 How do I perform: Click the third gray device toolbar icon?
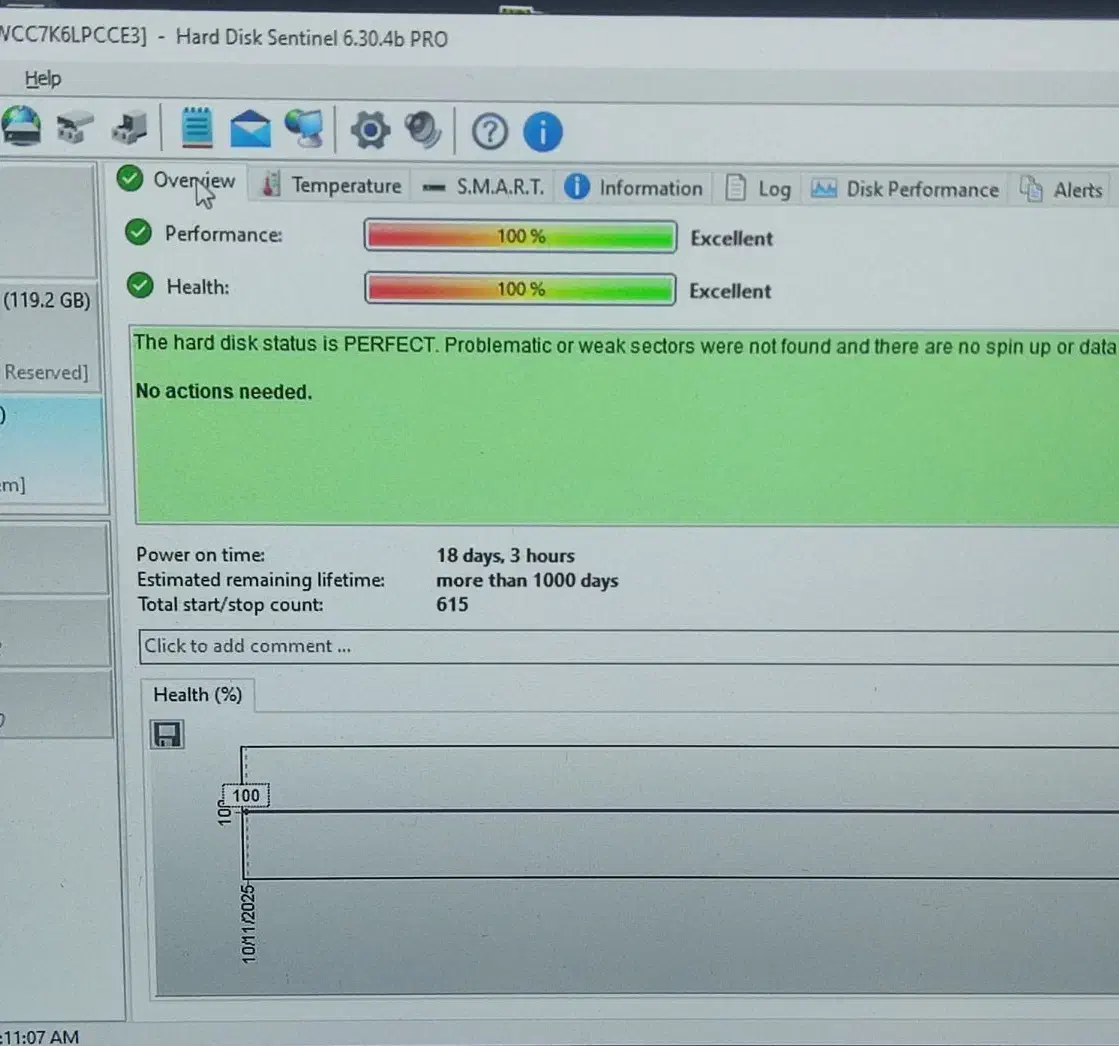click(x=130, y=128)
